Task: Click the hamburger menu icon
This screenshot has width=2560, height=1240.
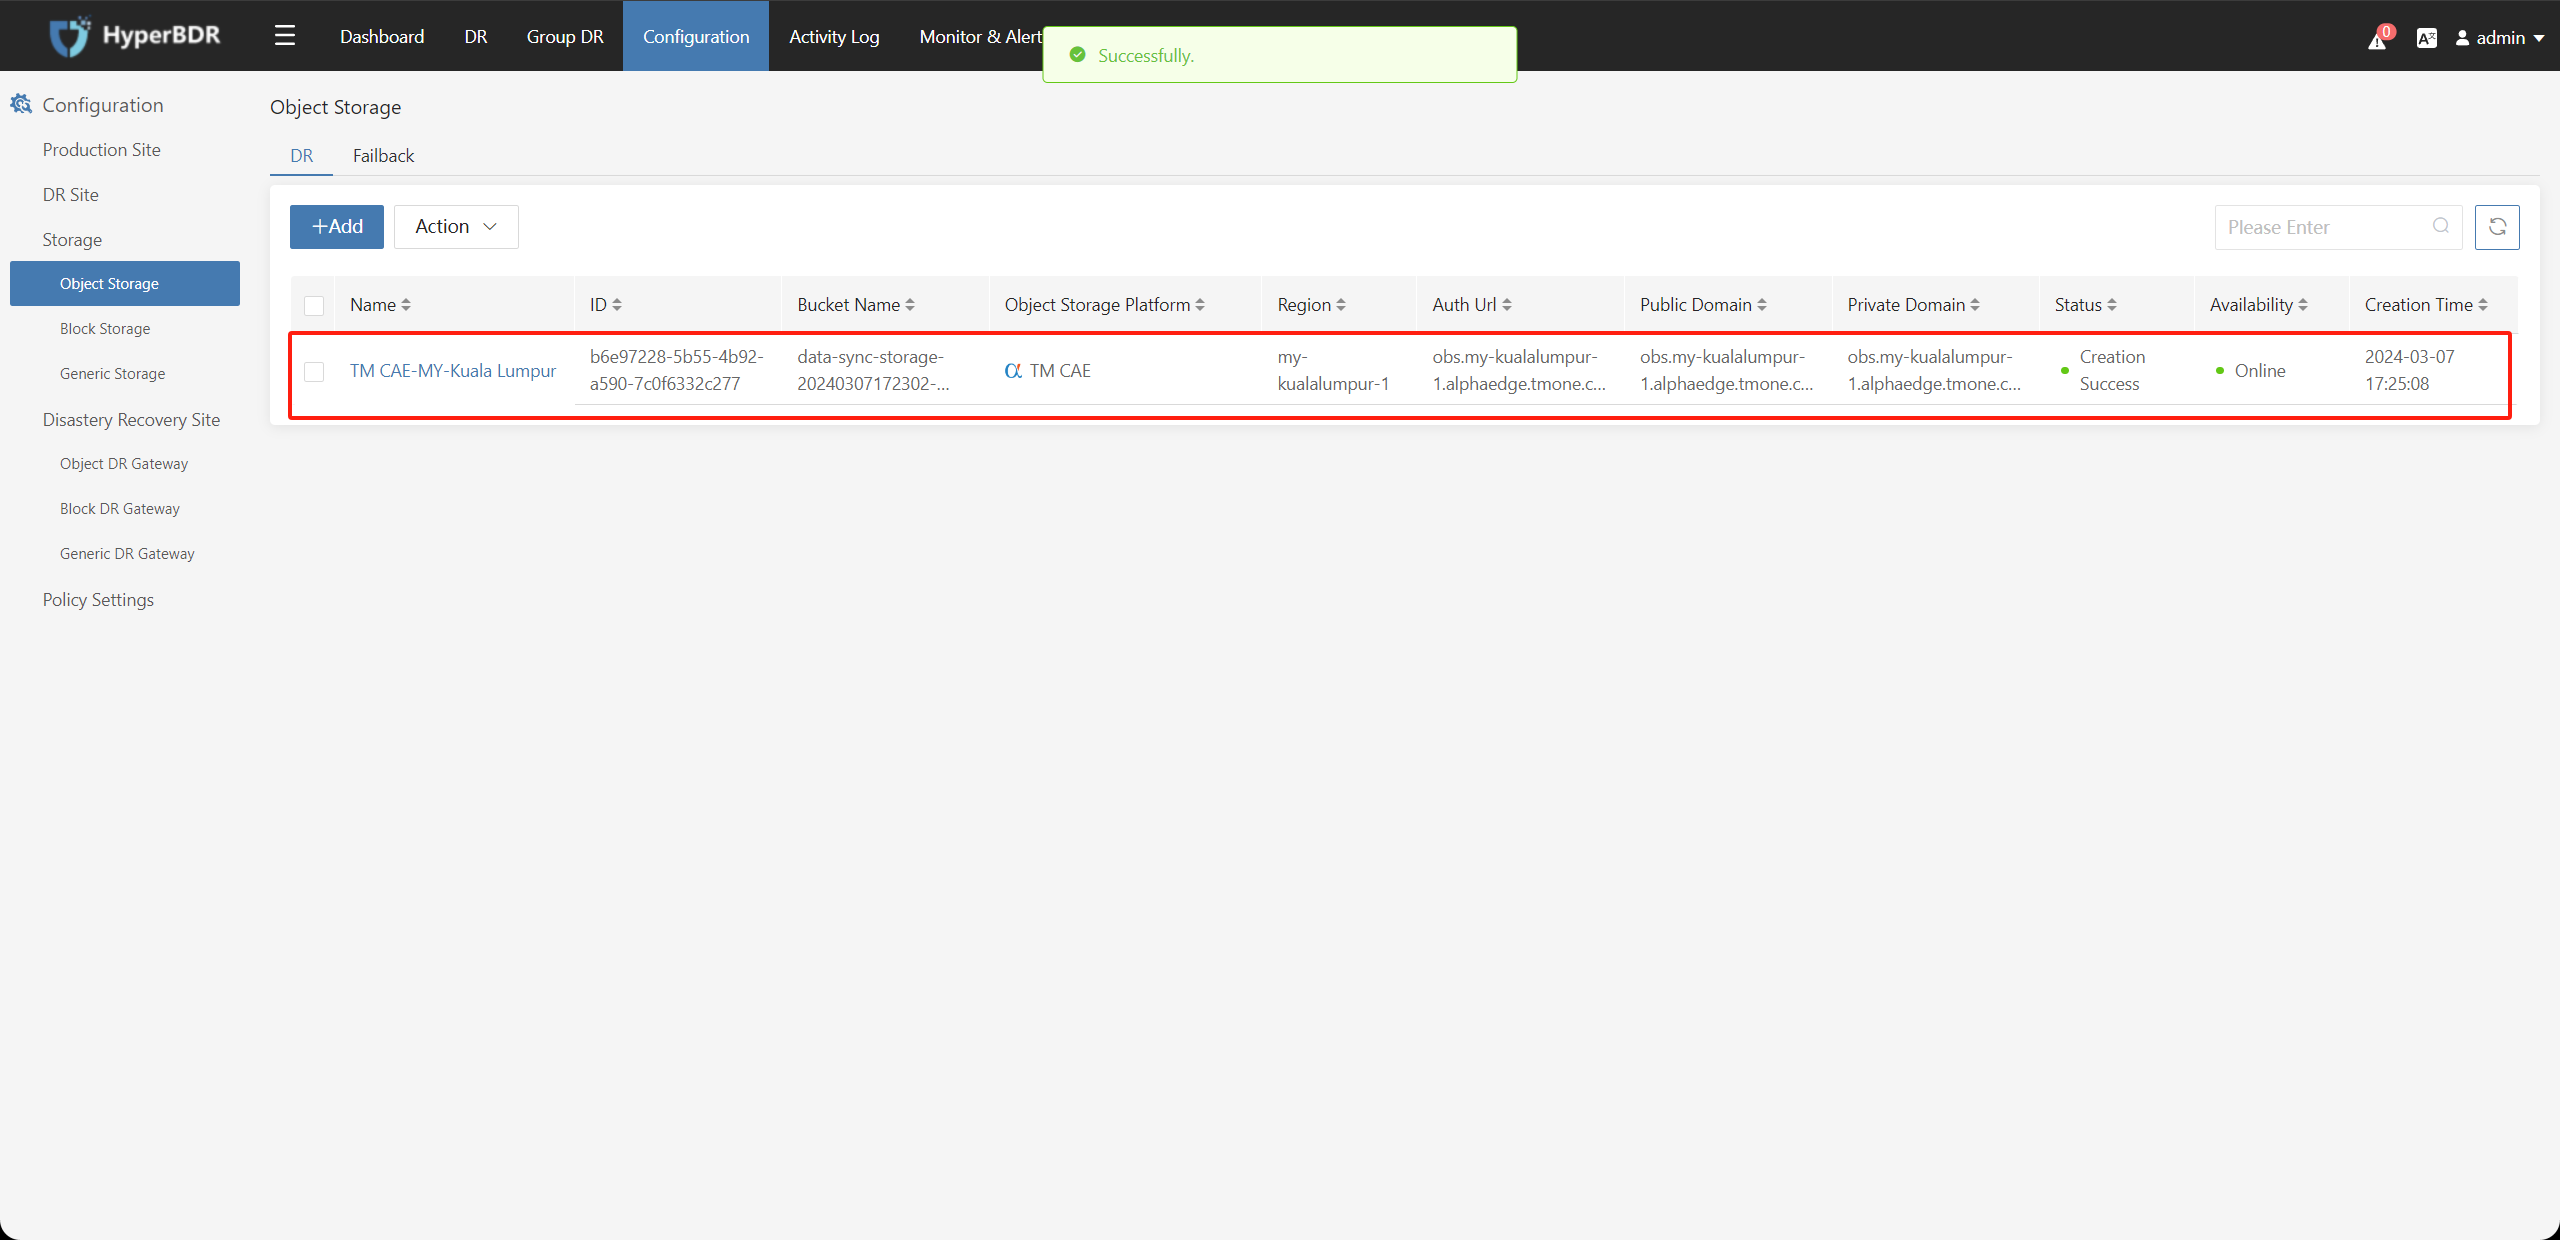Action: (284, 34)
